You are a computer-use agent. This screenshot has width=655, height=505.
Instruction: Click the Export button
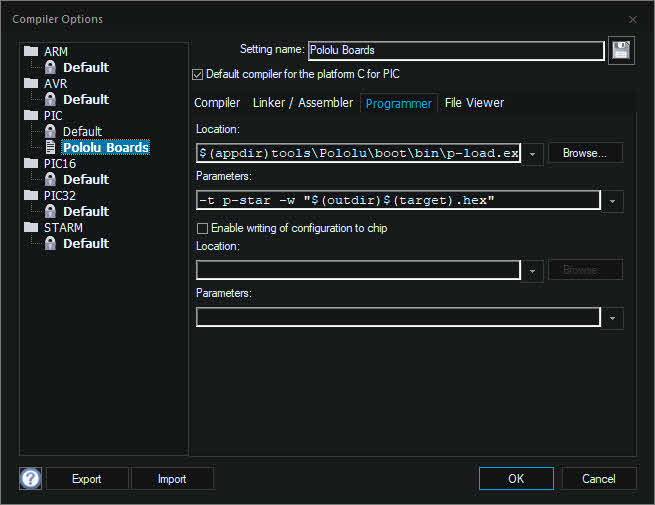click(x=86, y=479)
